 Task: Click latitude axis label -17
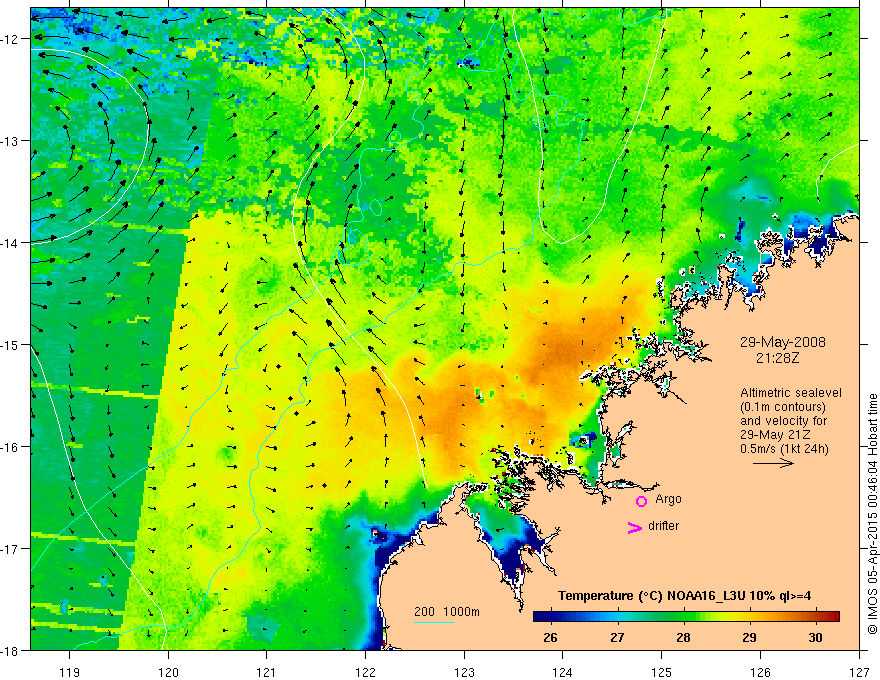10,548
